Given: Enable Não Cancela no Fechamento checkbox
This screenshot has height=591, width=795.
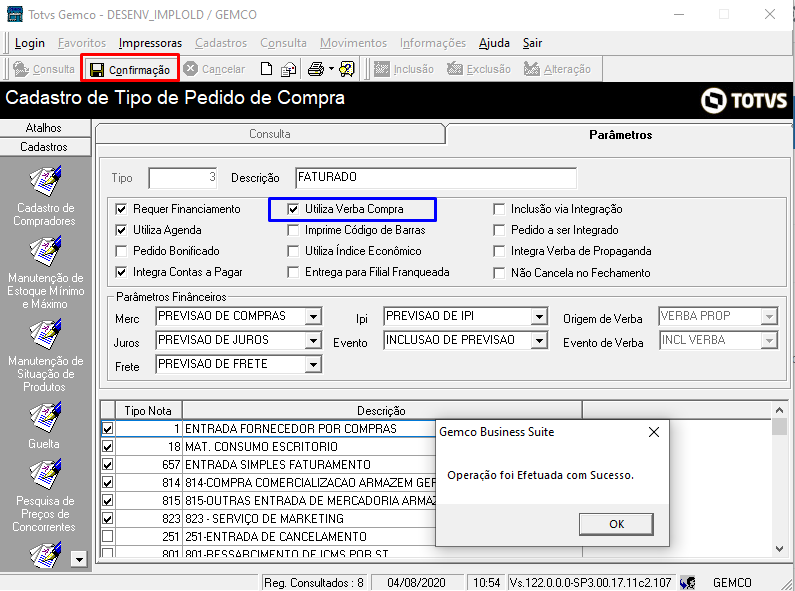Looking at the screenshot, I should [x=499, y=273].
